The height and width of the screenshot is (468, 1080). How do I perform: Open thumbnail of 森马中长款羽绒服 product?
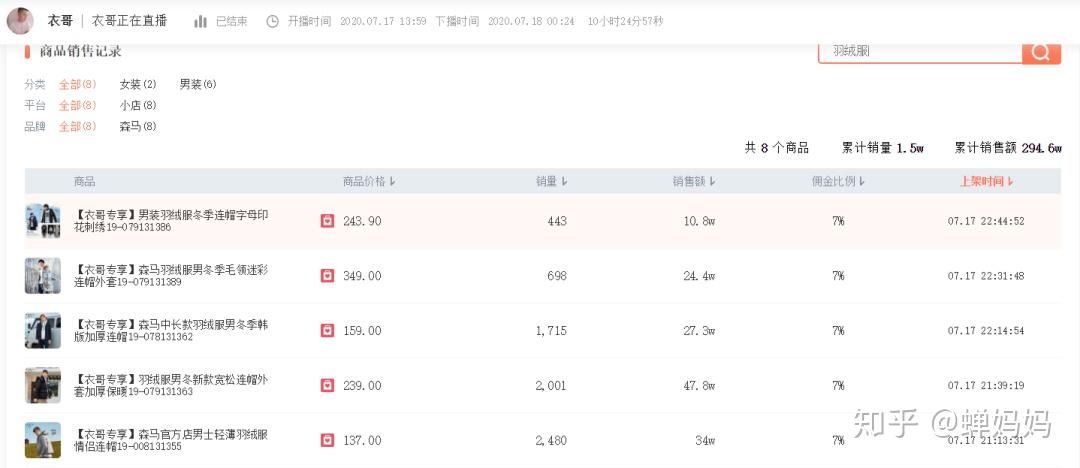point(43,330)
